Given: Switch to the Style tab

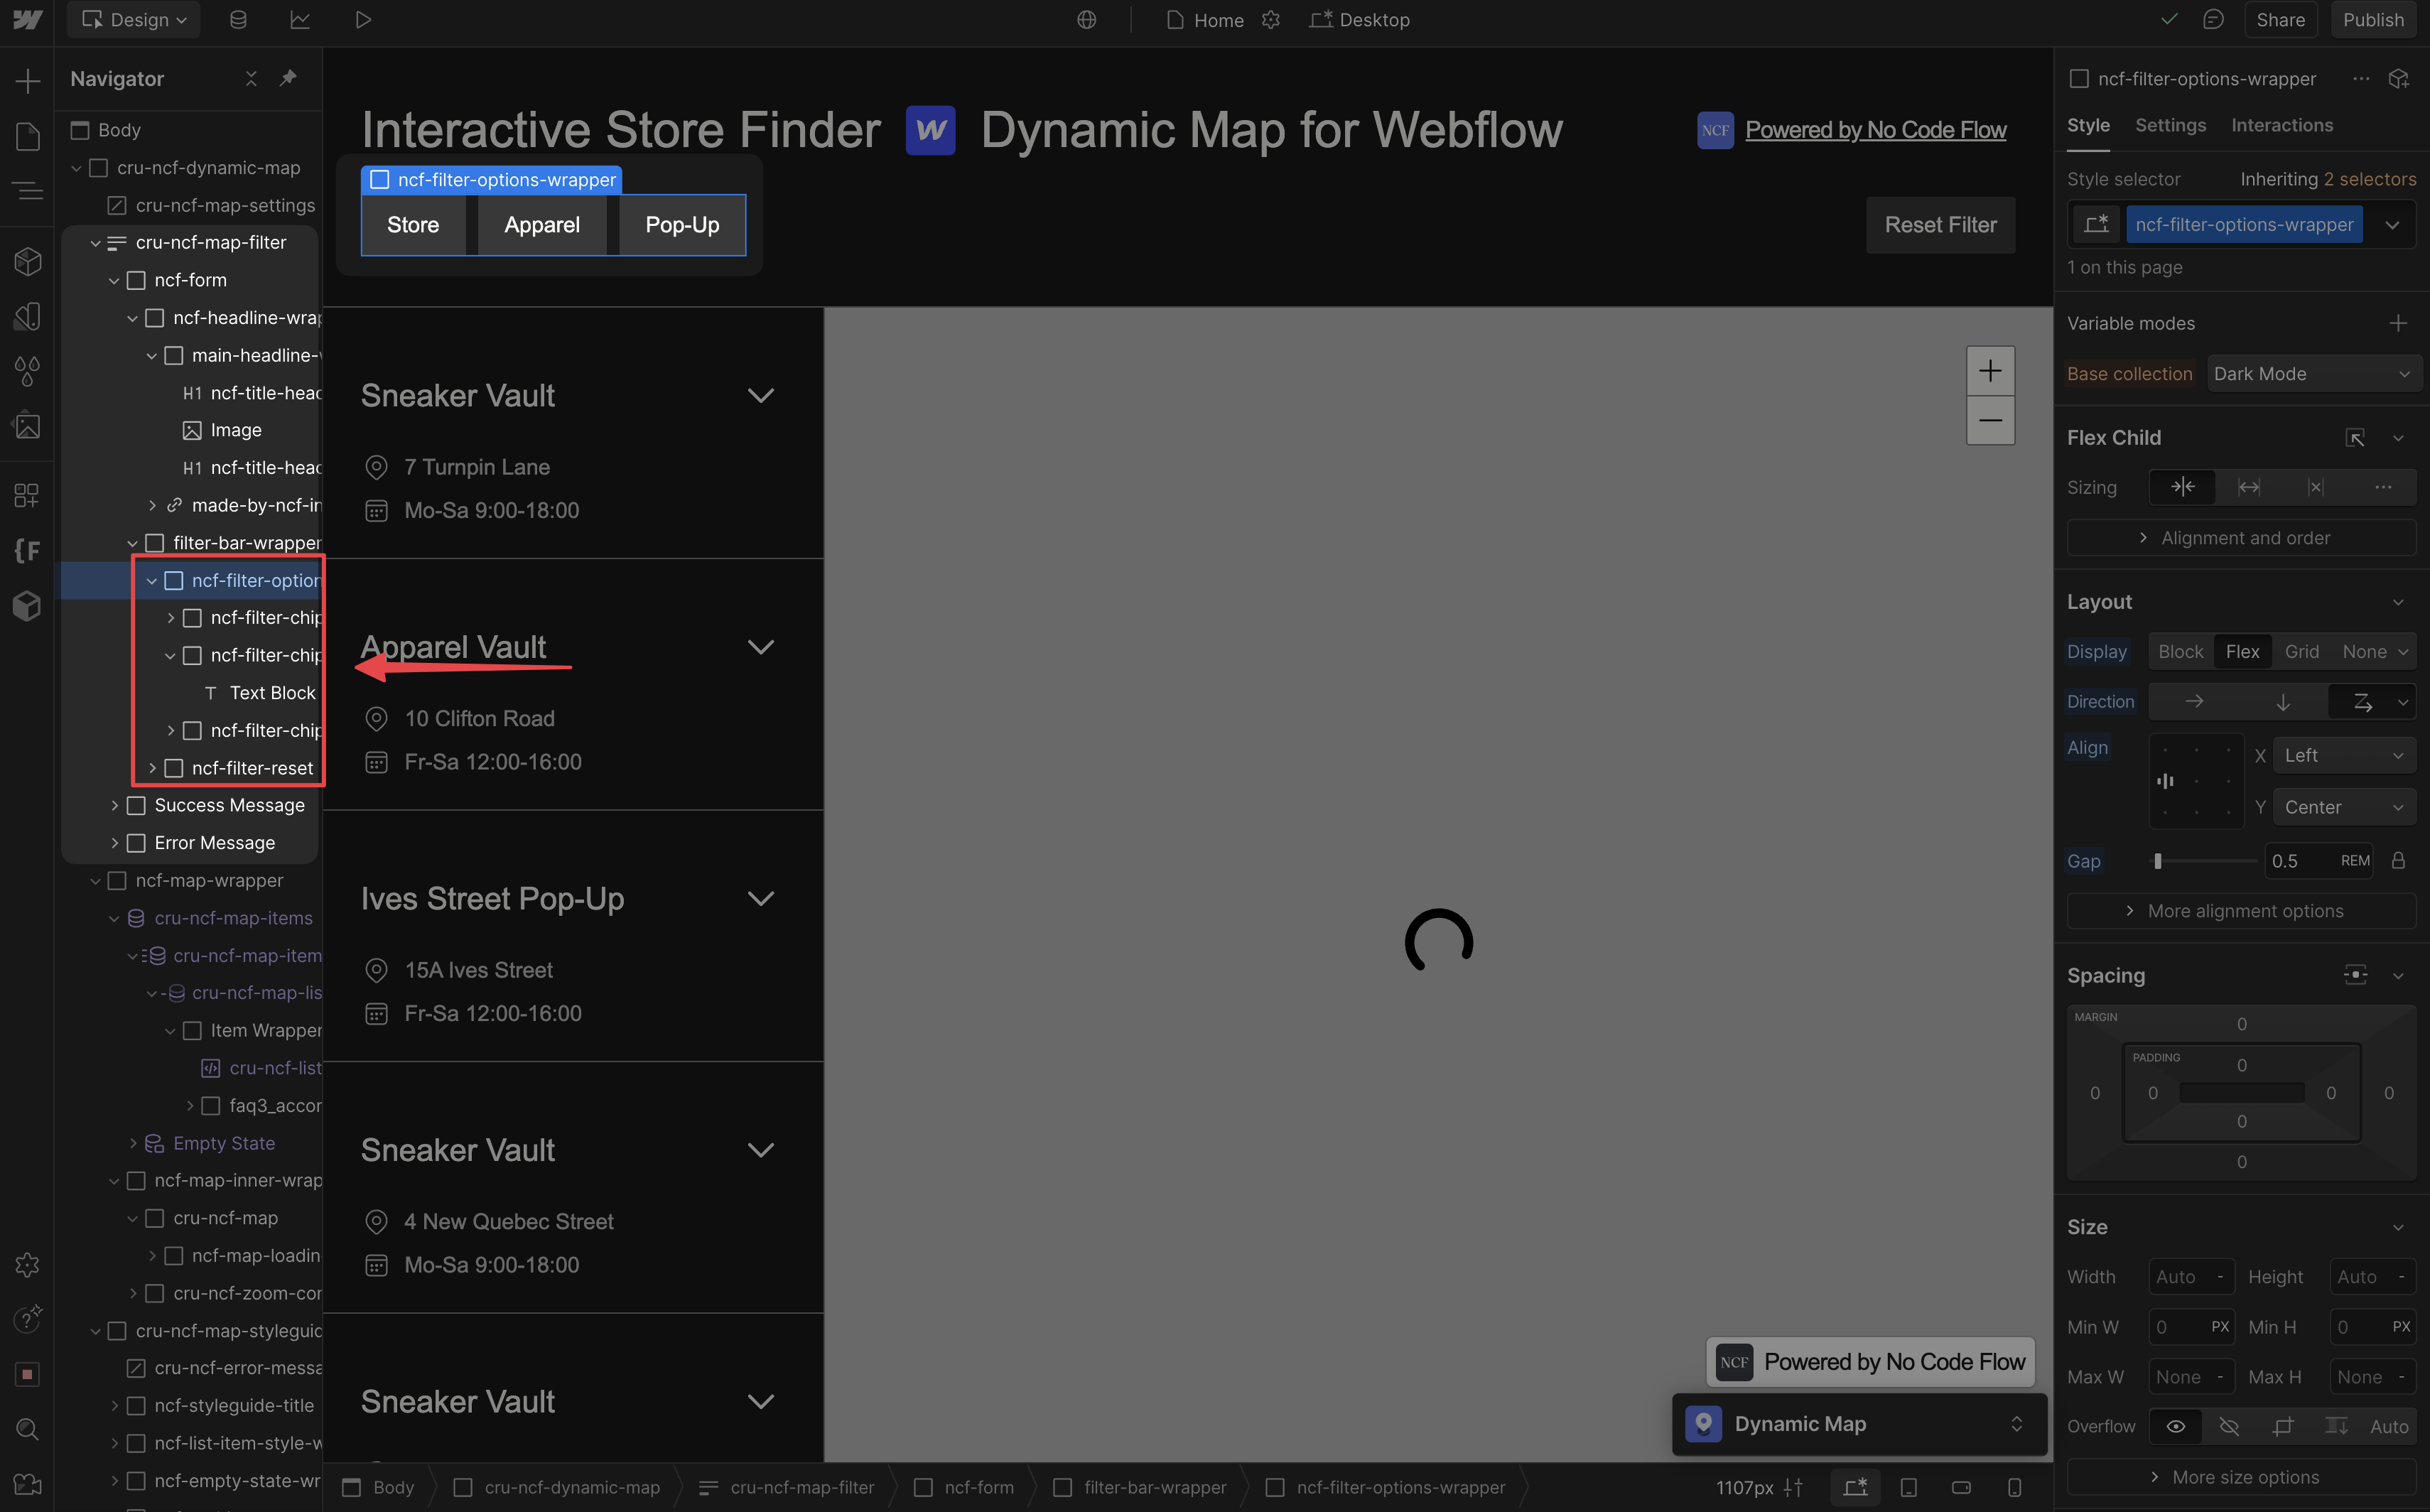Looking at the screenshot, I should point(2088,126).
